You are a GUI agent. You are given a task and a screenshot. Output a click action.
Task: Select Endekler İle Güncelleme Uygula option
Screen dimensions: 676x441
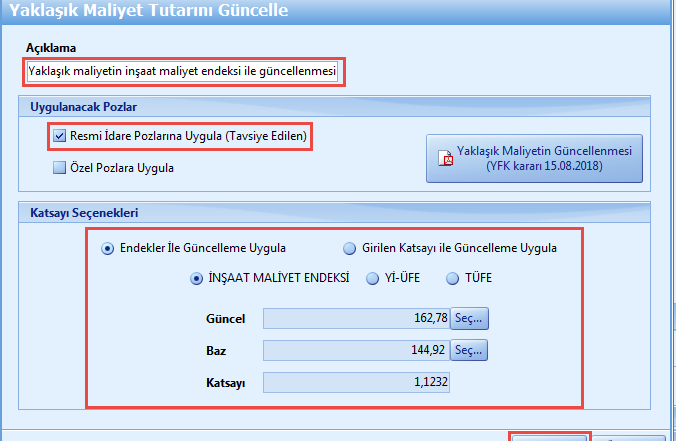[108, 248]
